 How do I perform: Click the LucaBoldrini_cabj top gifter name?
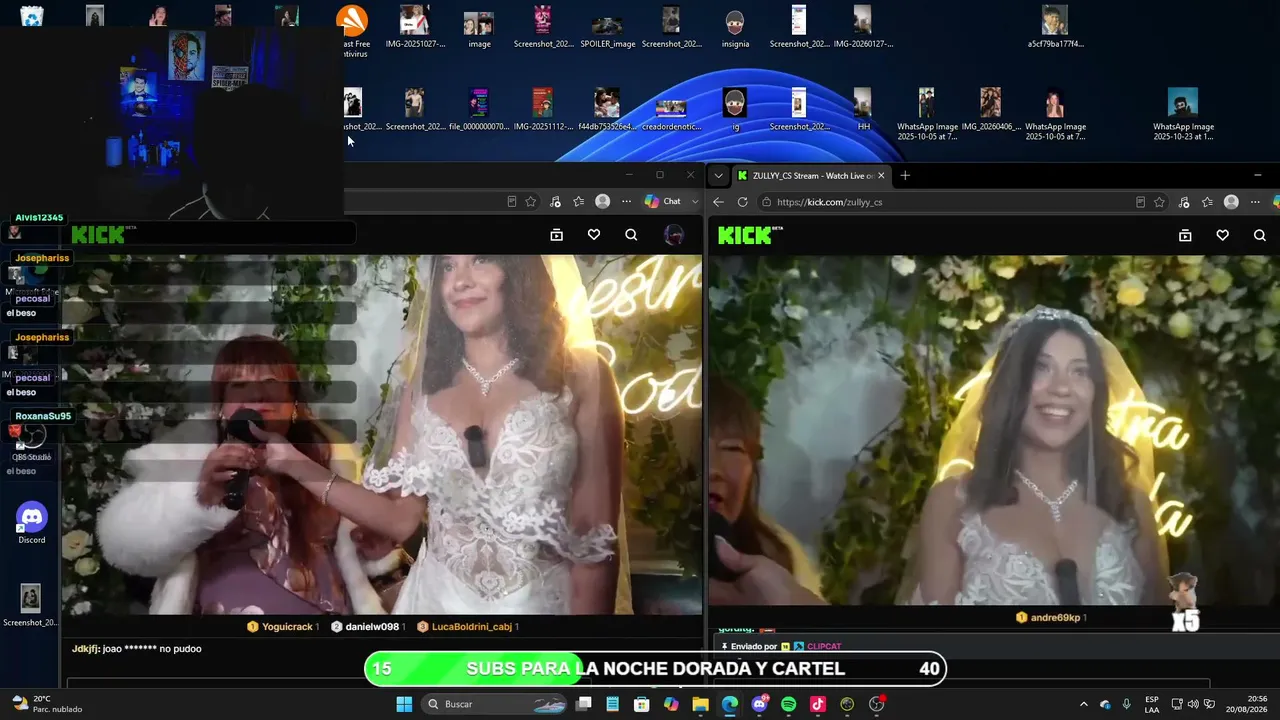(472, 627)
